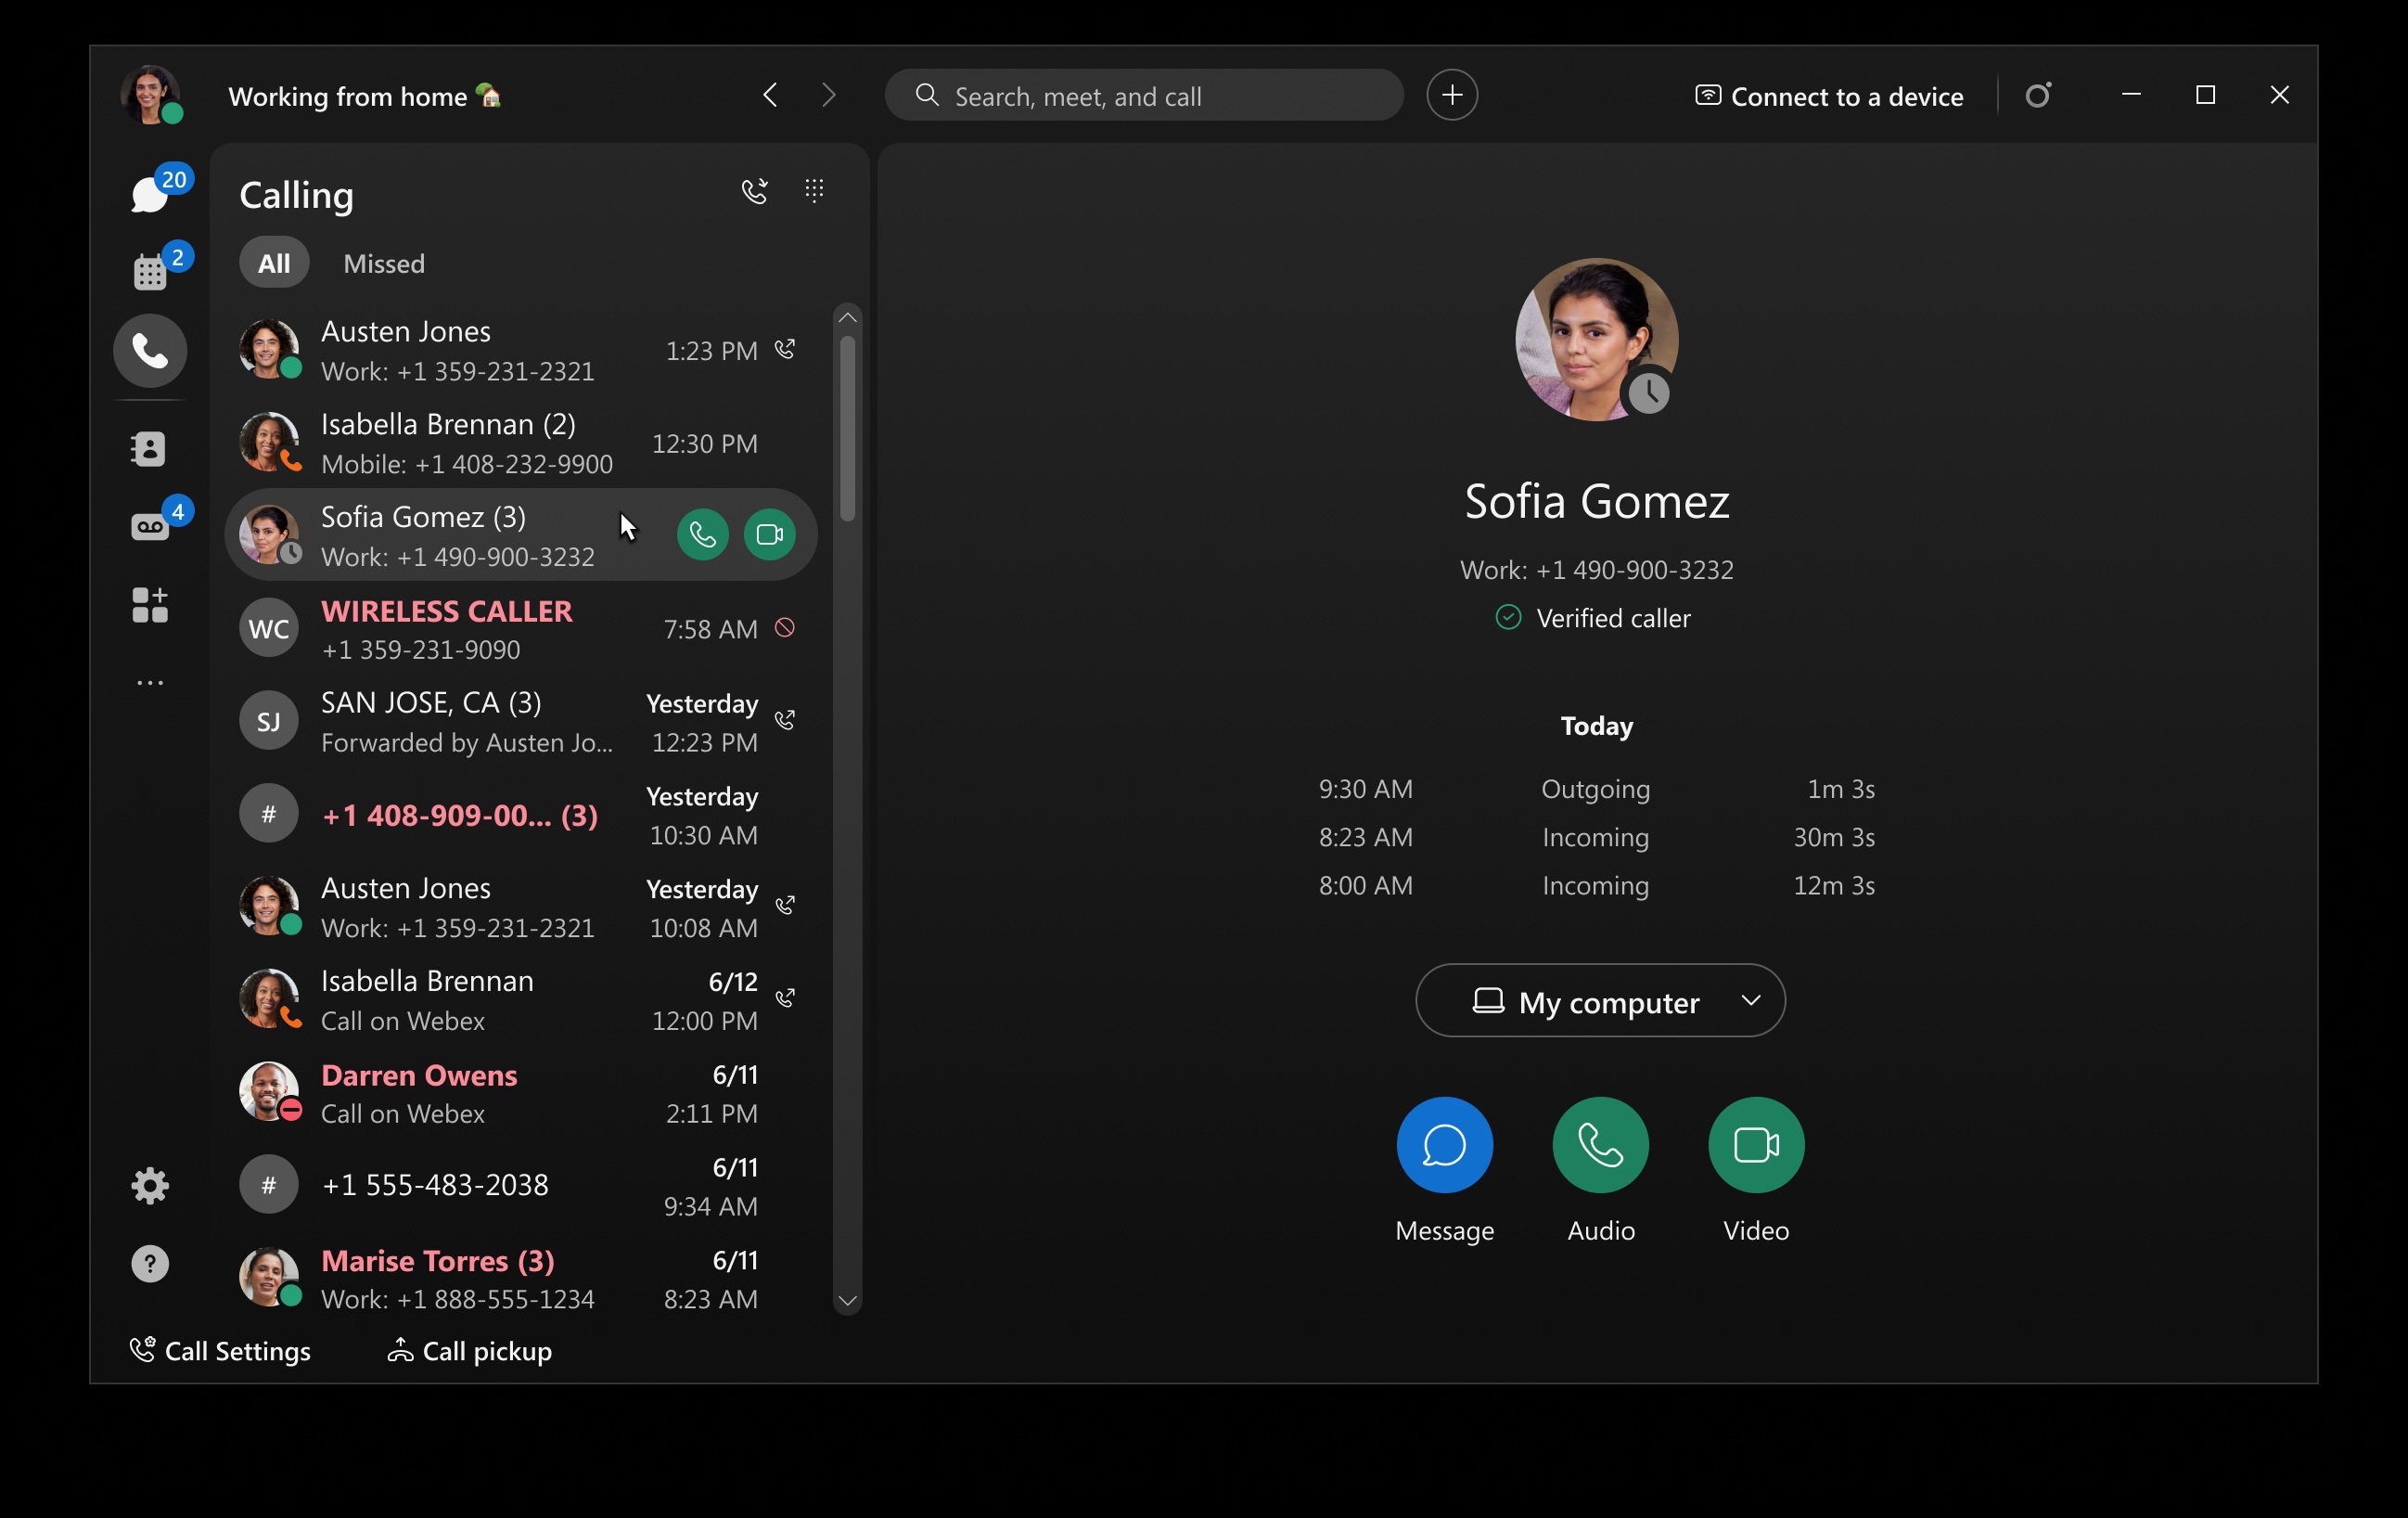Click the refresh icon in the title bar

pos(2038,95)
